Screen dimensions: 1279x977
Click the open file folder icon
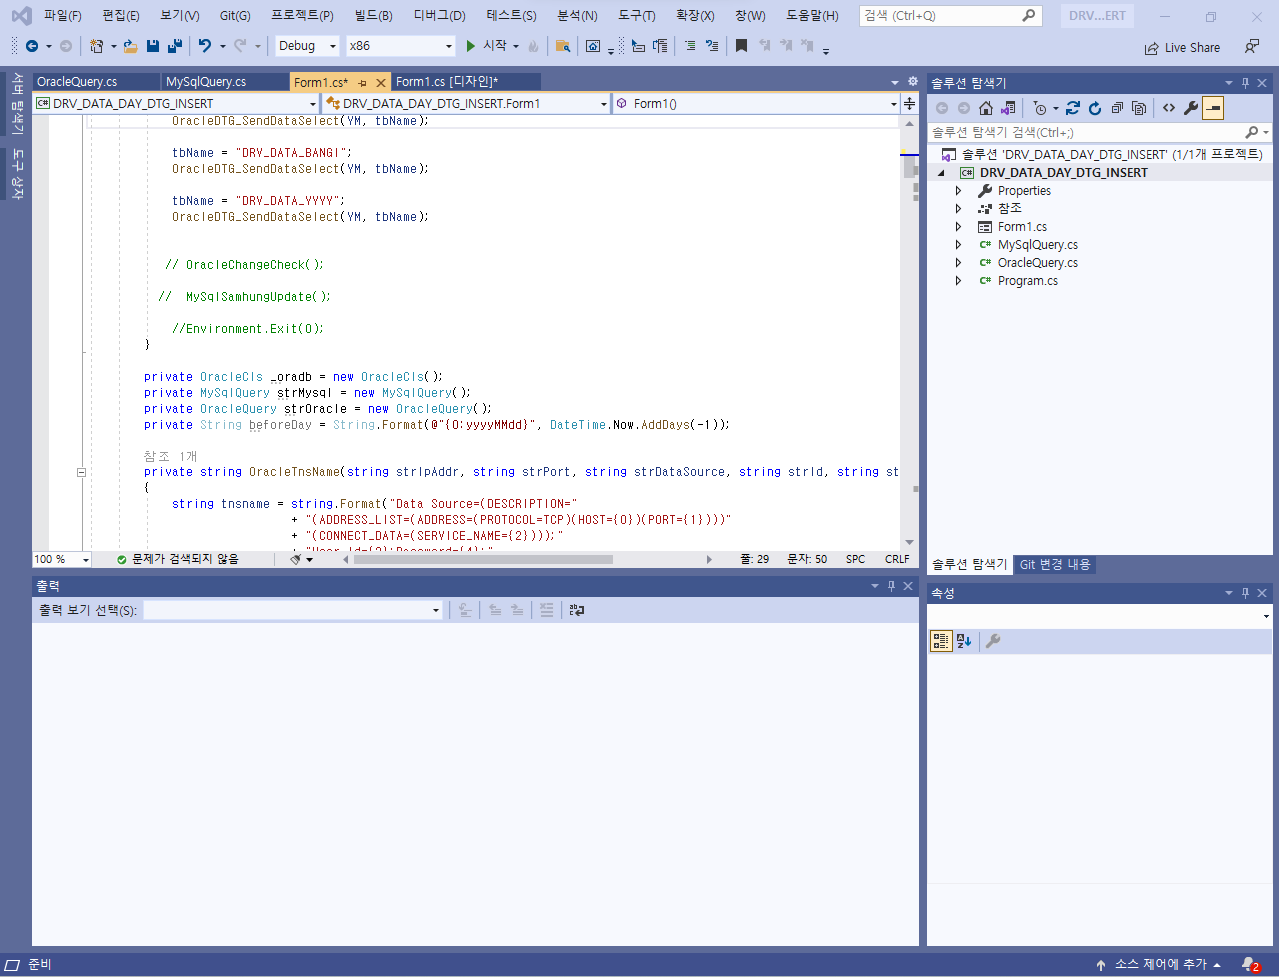click(130, 46)
